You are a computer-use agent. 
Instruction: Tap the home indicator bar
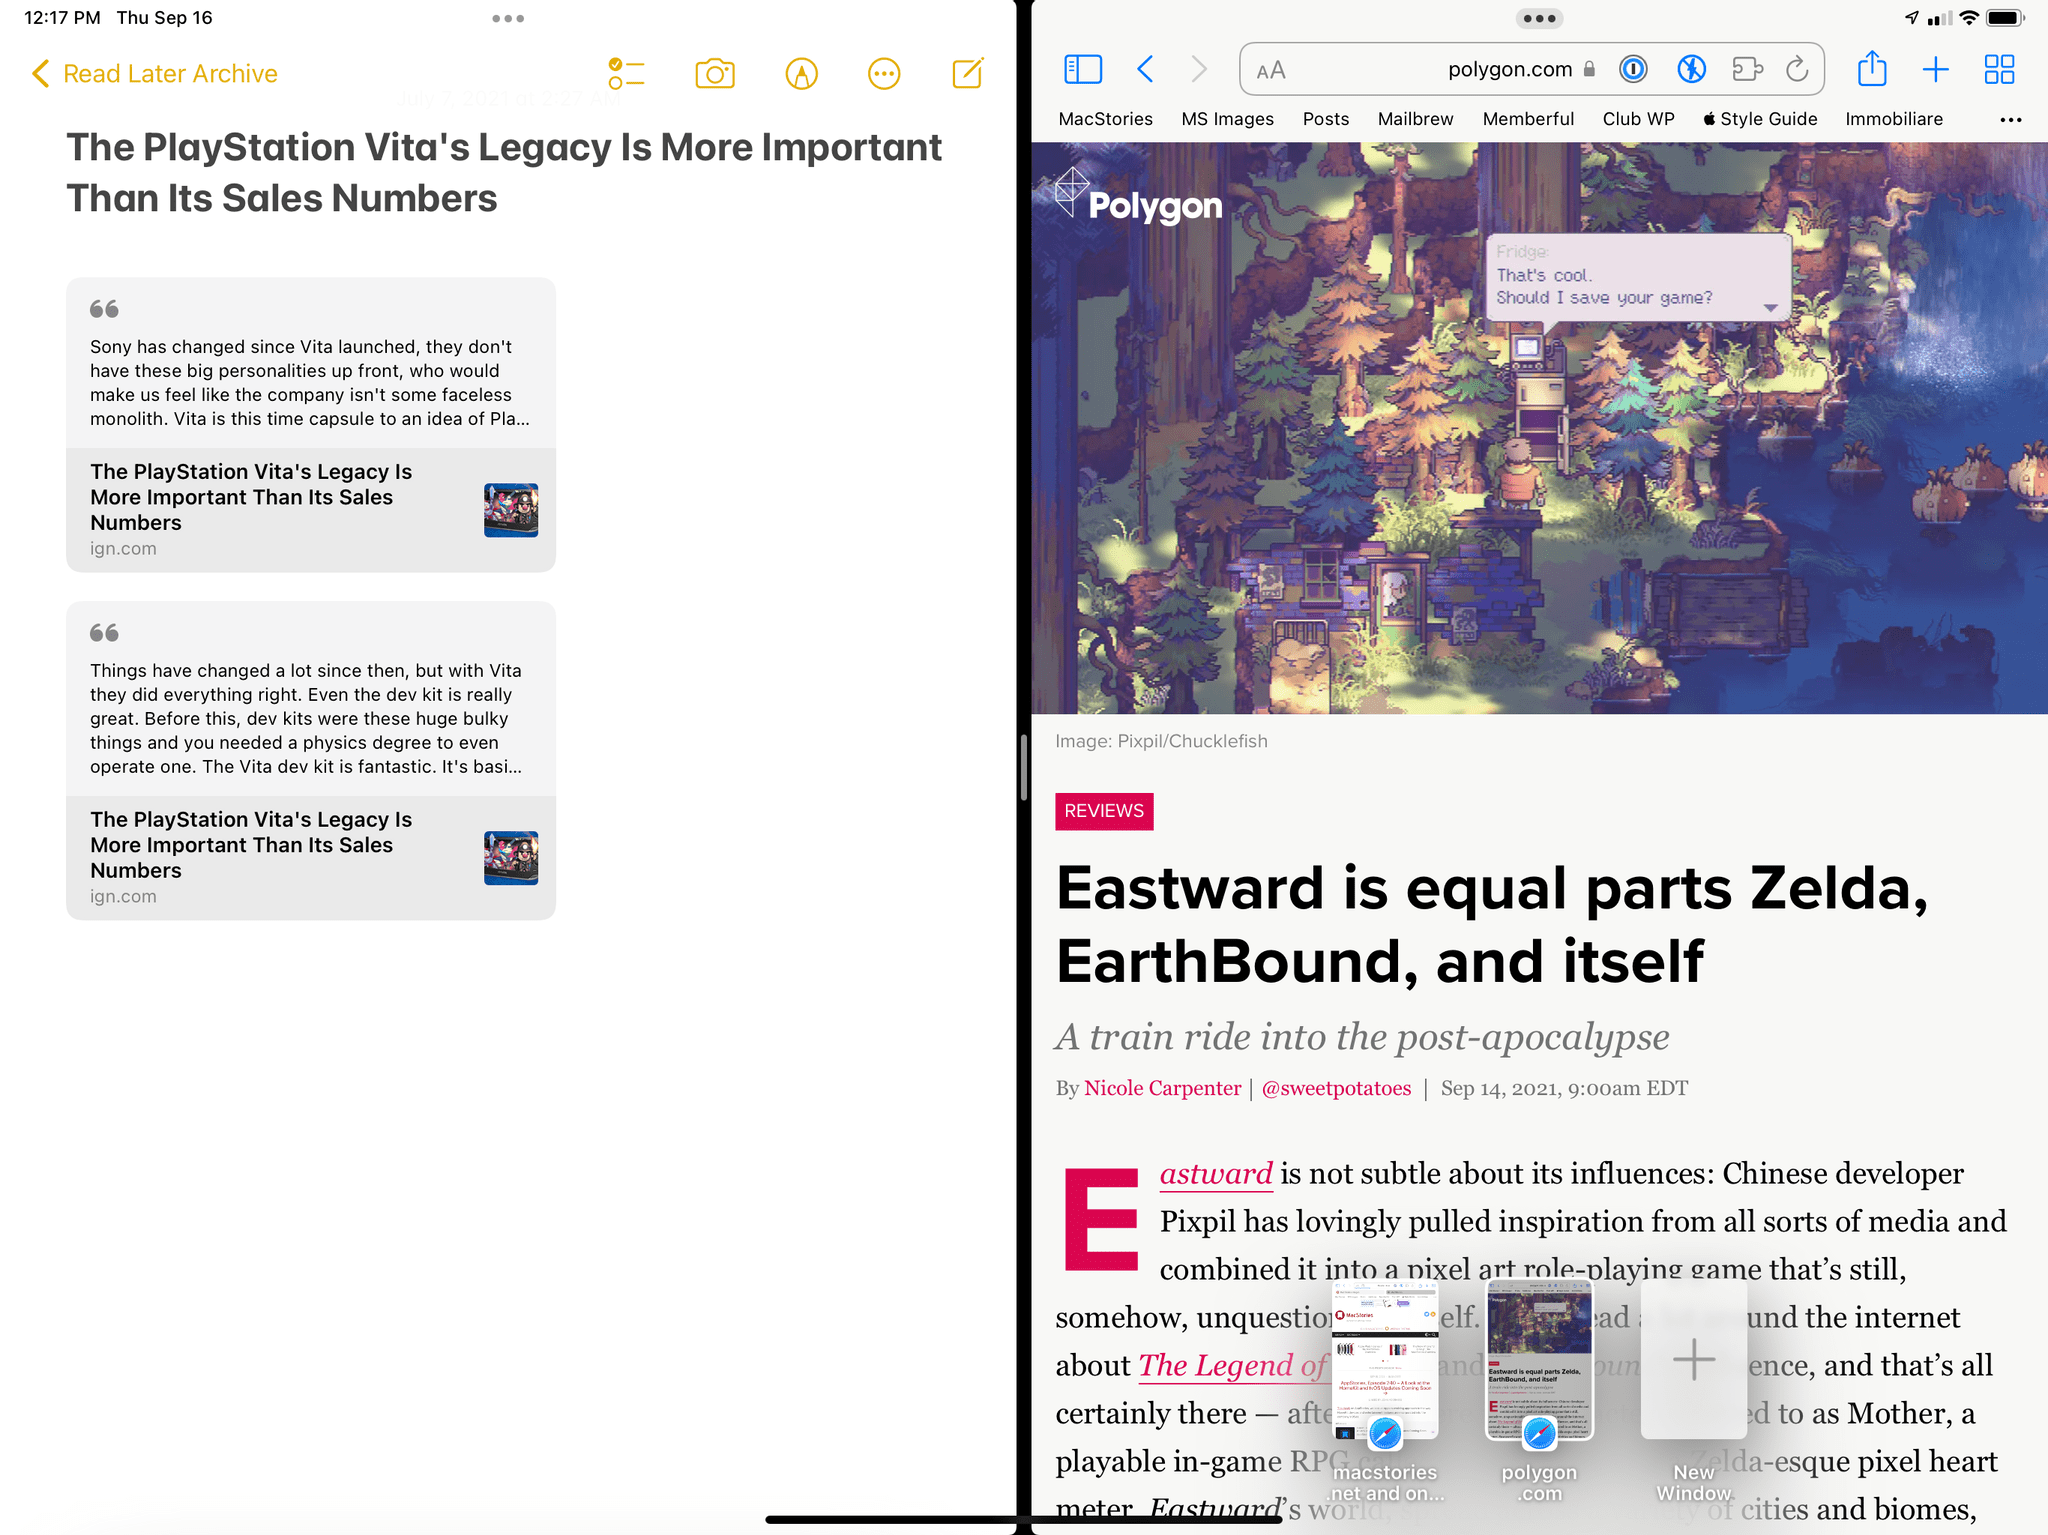1023,1519
